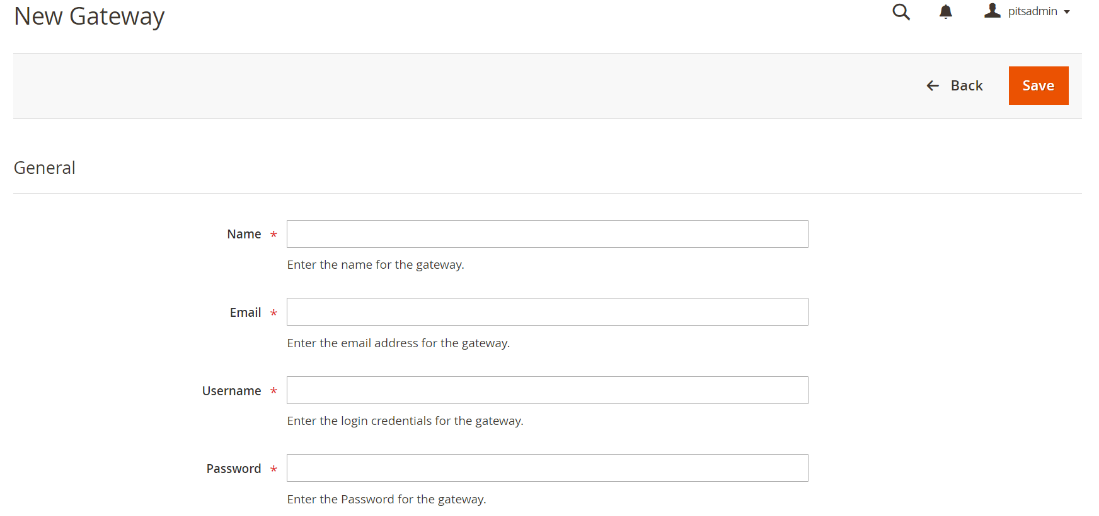Focus the Name input field

pyautogui.click(x=547, y=234)
